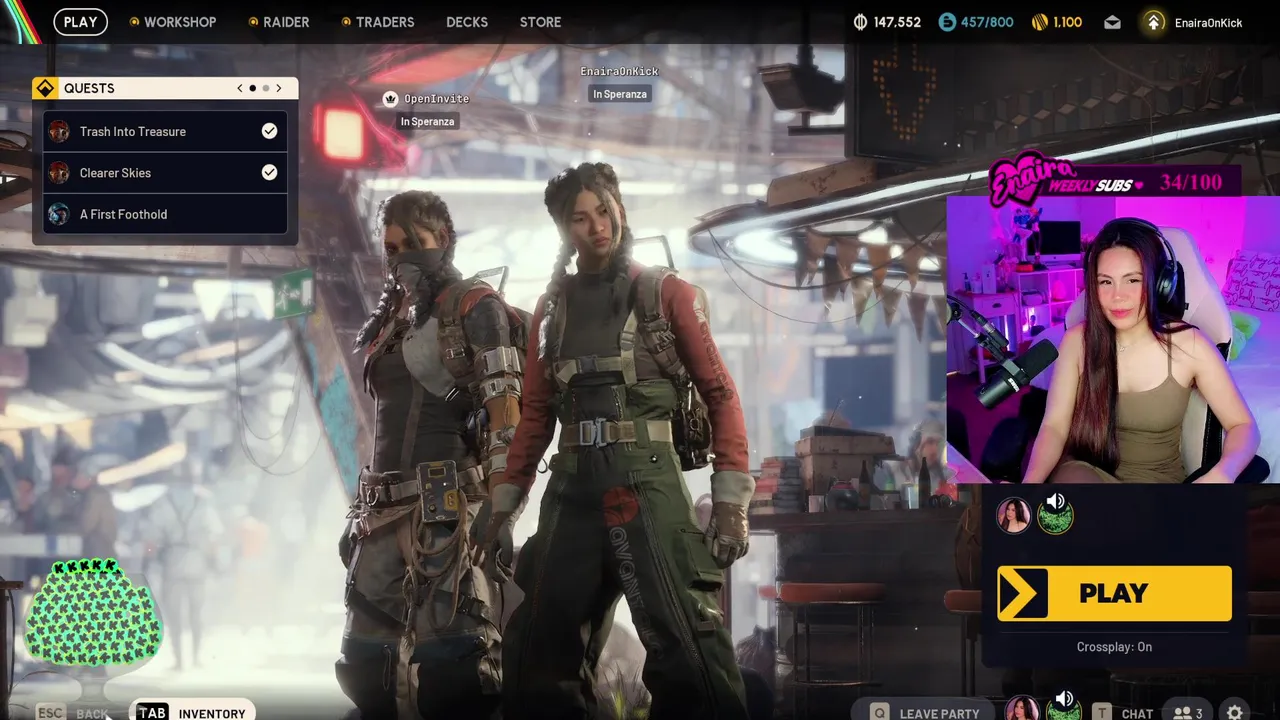
Task: Open the Trash Into Treasure quest
Action: point(165,131)
